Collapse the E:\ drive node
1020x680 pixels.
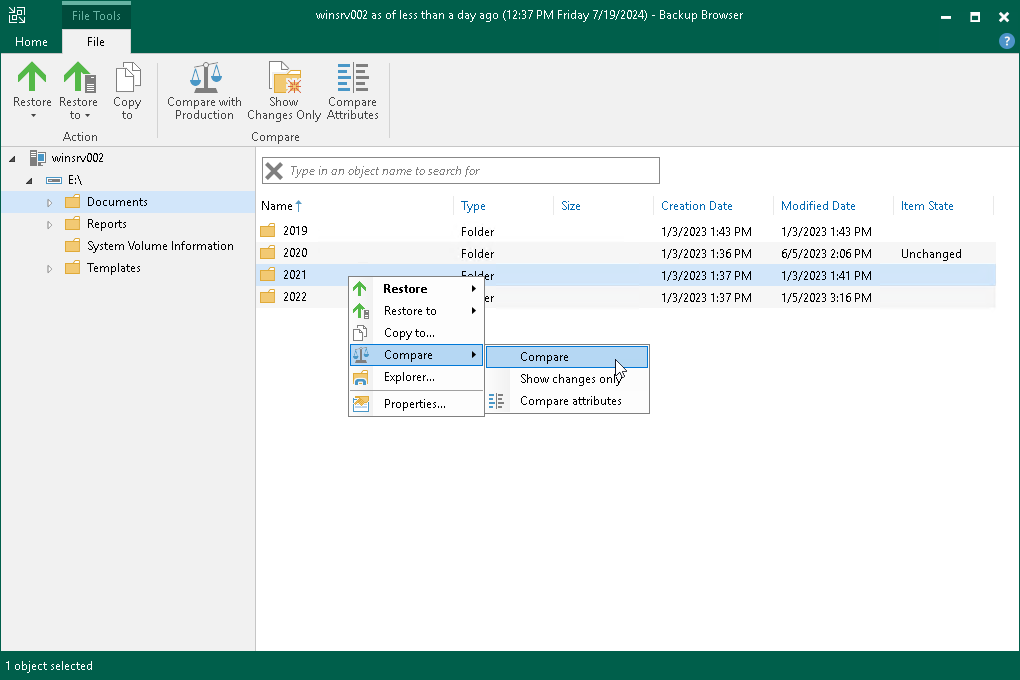29,180
